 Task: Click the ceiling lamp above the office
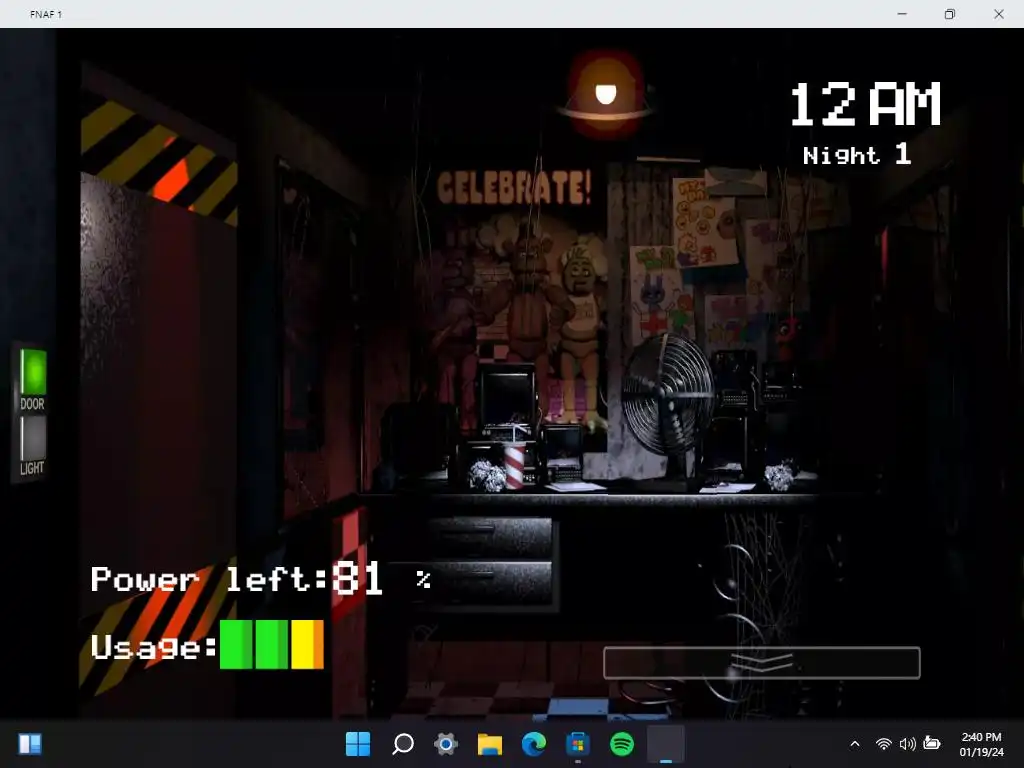pos(605,95)
